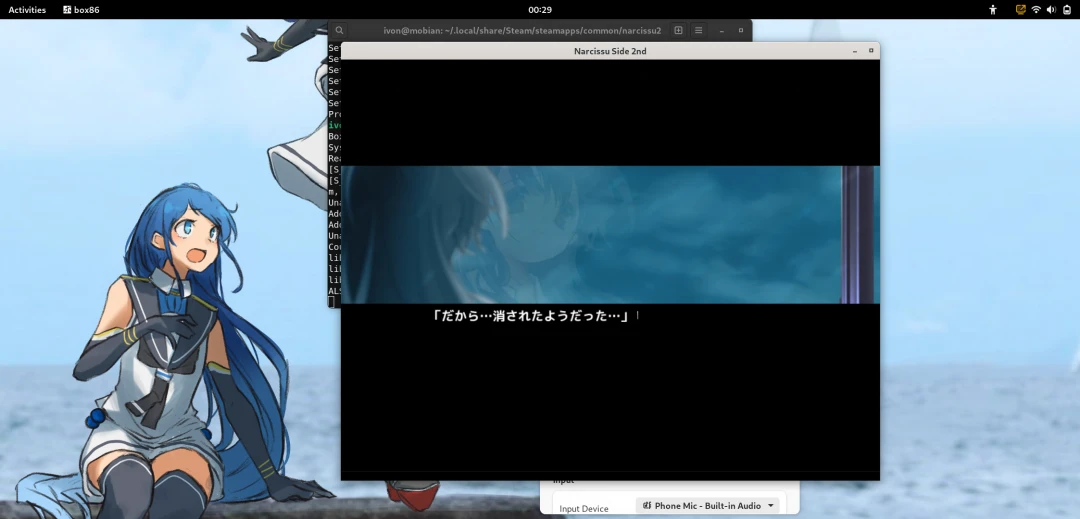Minimize the terminal window
1080x519 pixels.
coord(721,31)
